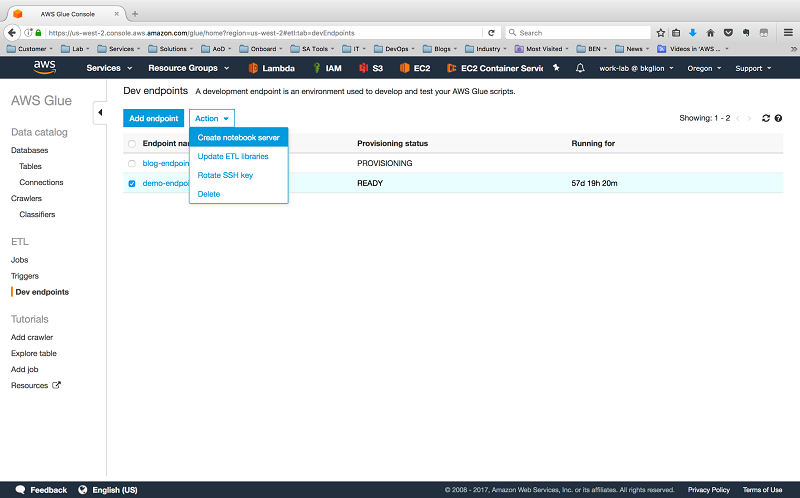Viewport: 800px width, 498px height.
Task: Start the Add crawler tutorial
Action: pos(32,337)
